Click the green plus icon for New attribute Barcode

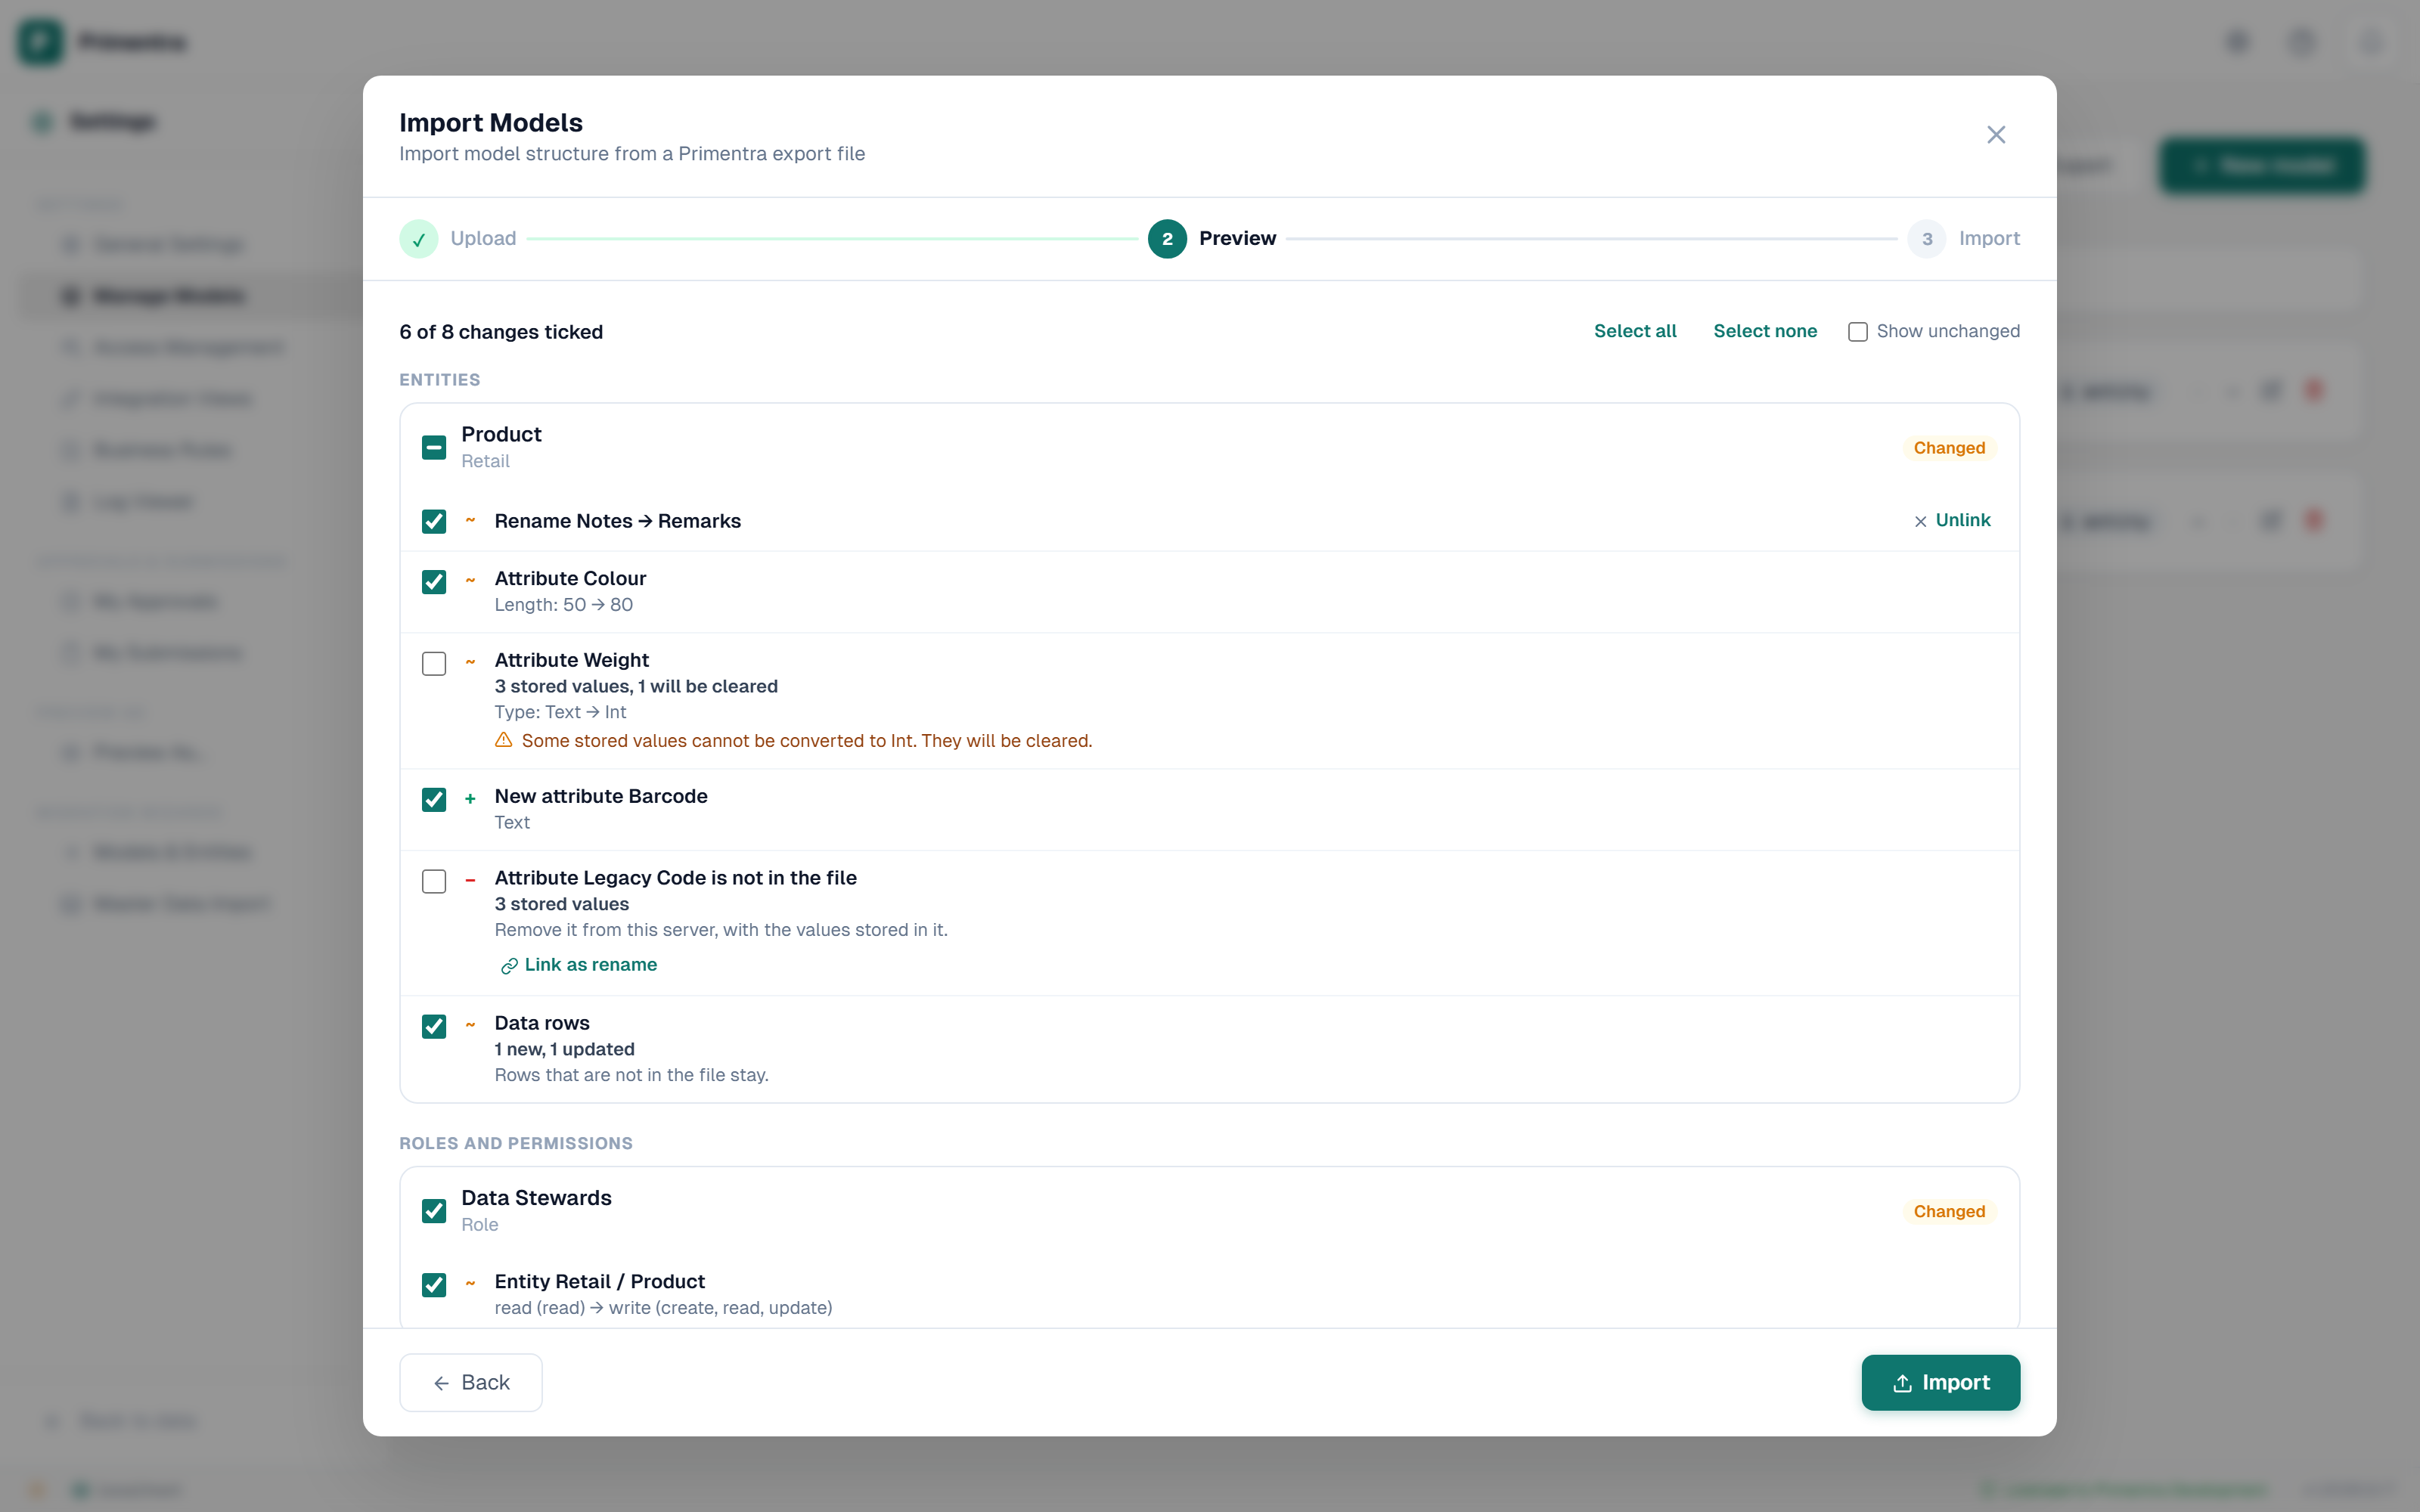click(x=470, y=798)
